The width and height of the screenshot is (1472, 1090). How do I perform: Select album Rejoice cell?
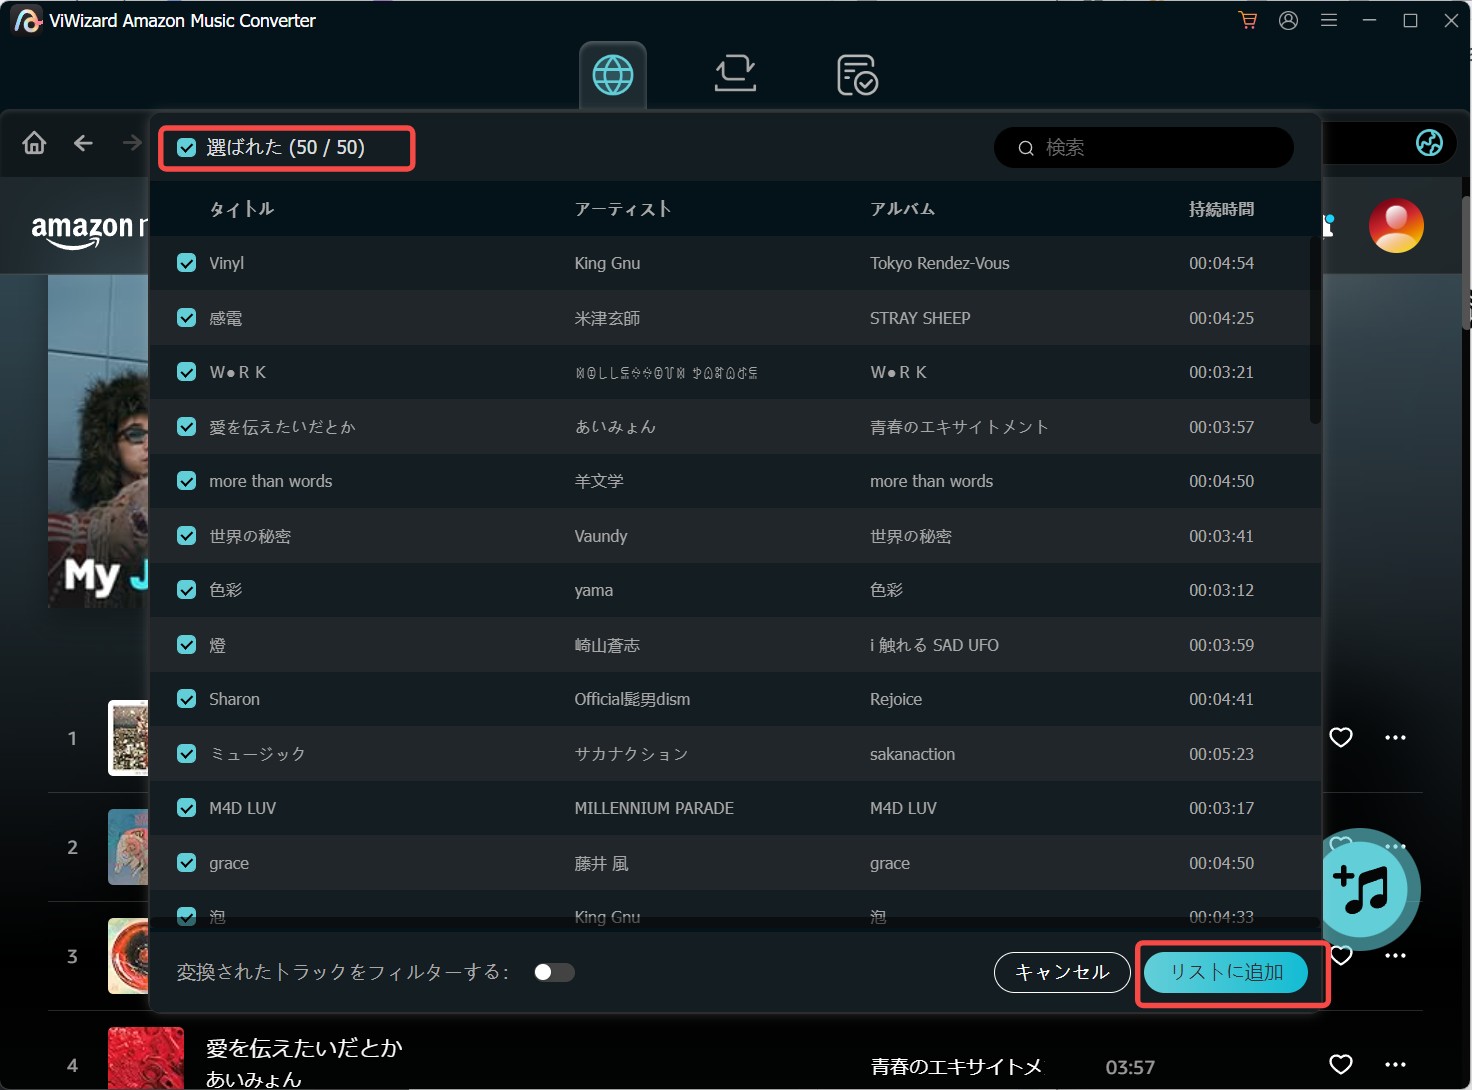896,699
